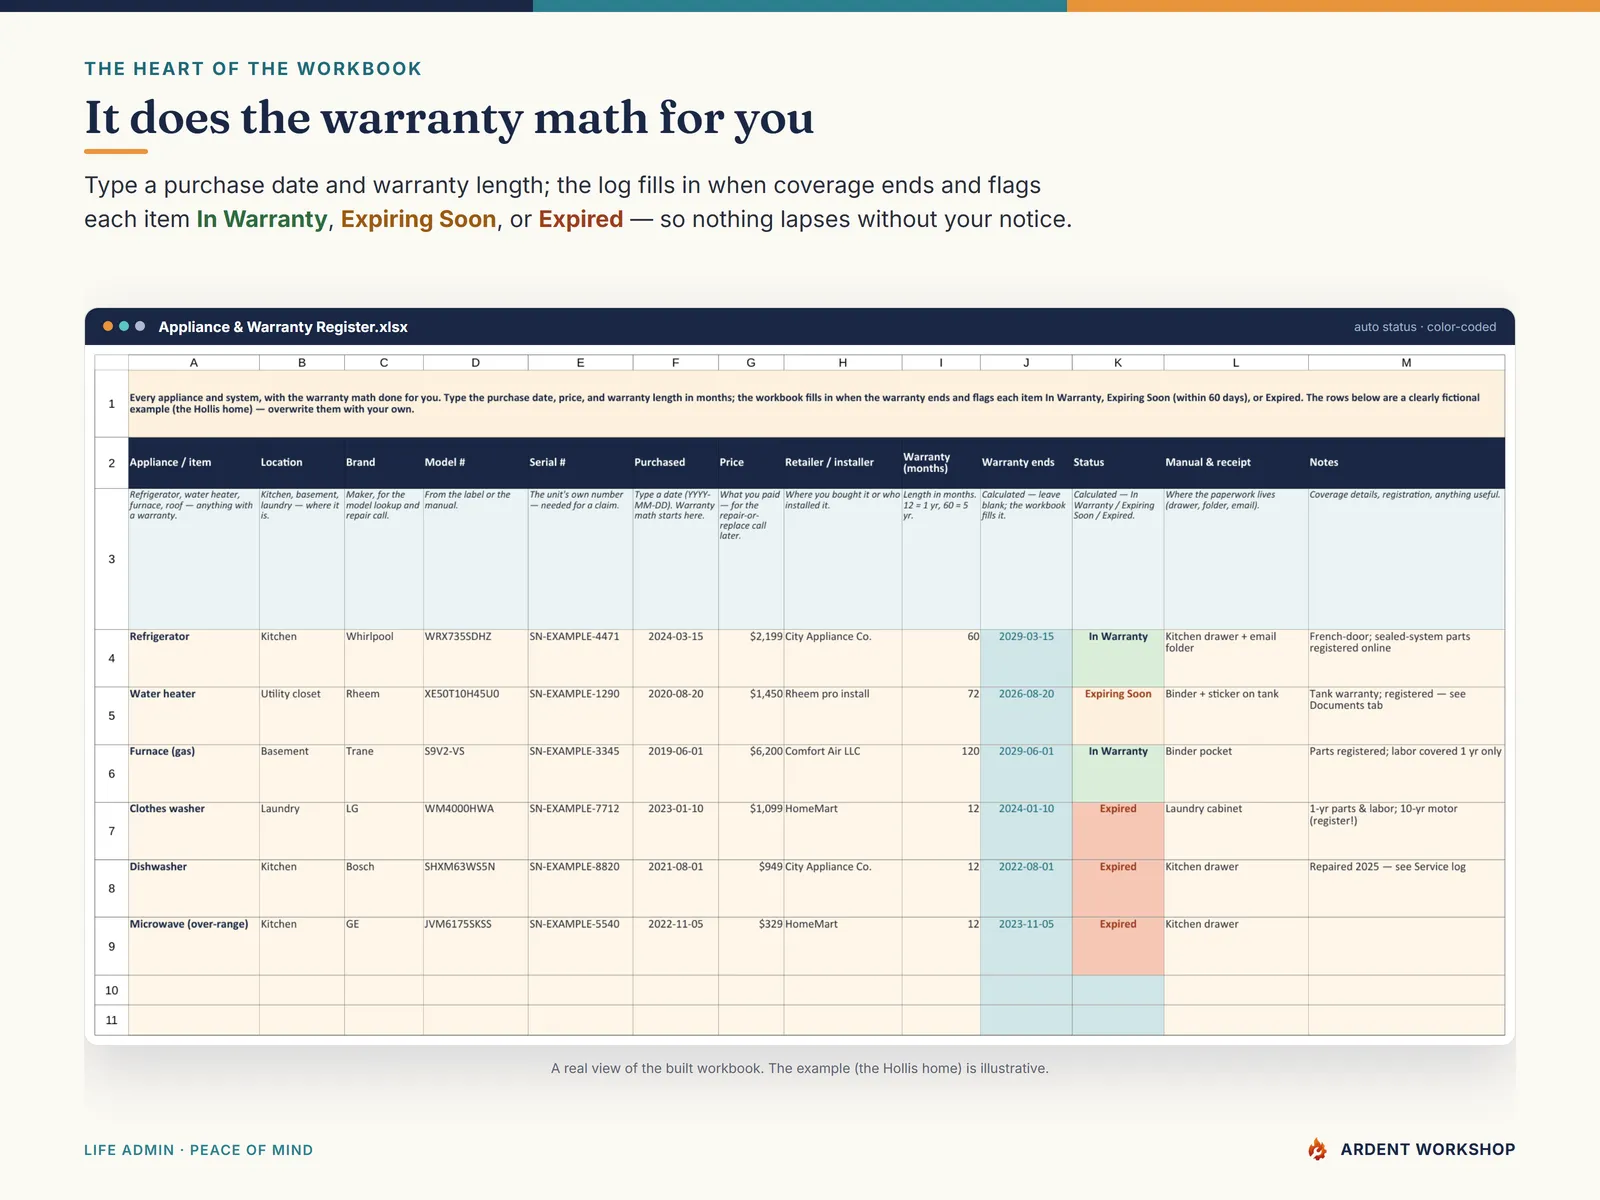Select the Water heater cell
This screenshot has width=1600, height=1200.
194,716
